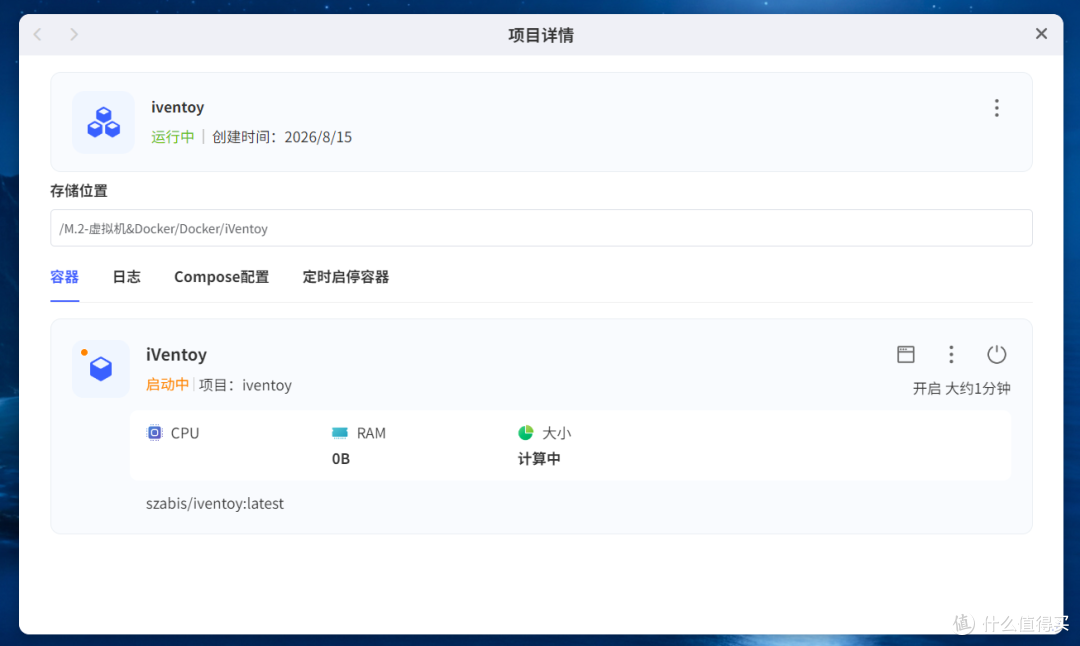Click the 计算中 size value
The height and width of the screenshot is (646, 1080).
click(539, 459)
